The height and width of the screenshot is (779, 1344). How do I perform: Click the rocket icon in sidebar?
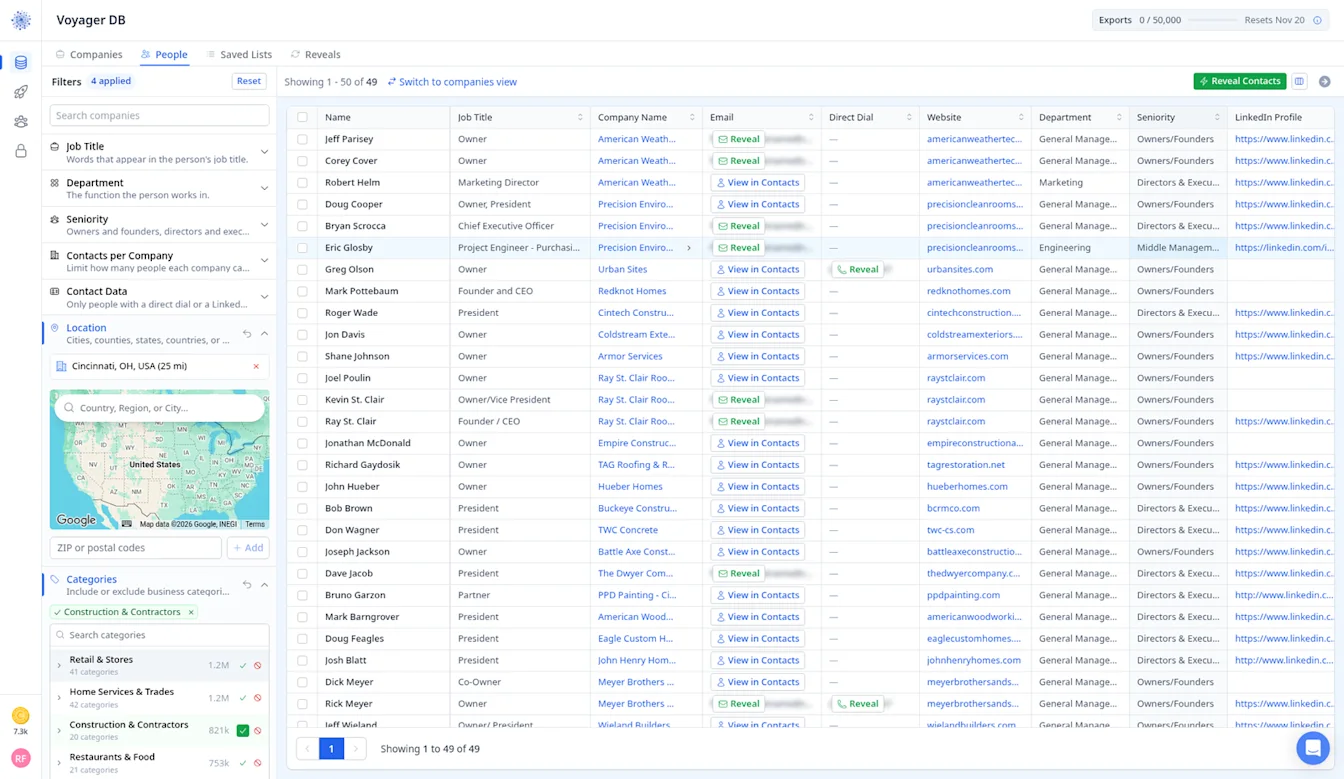21,92
